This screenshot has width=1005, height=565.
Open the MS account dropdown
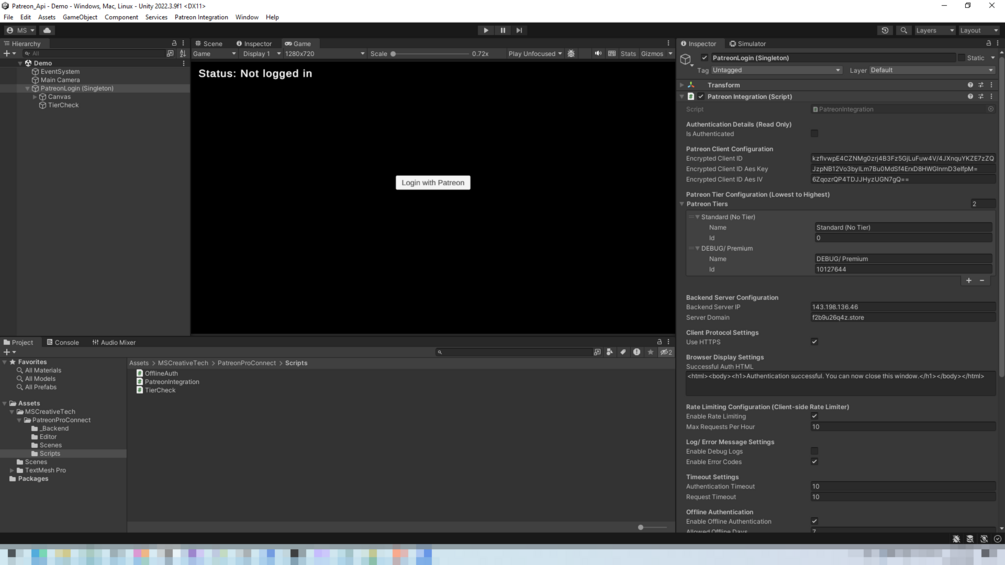point(21,30)
